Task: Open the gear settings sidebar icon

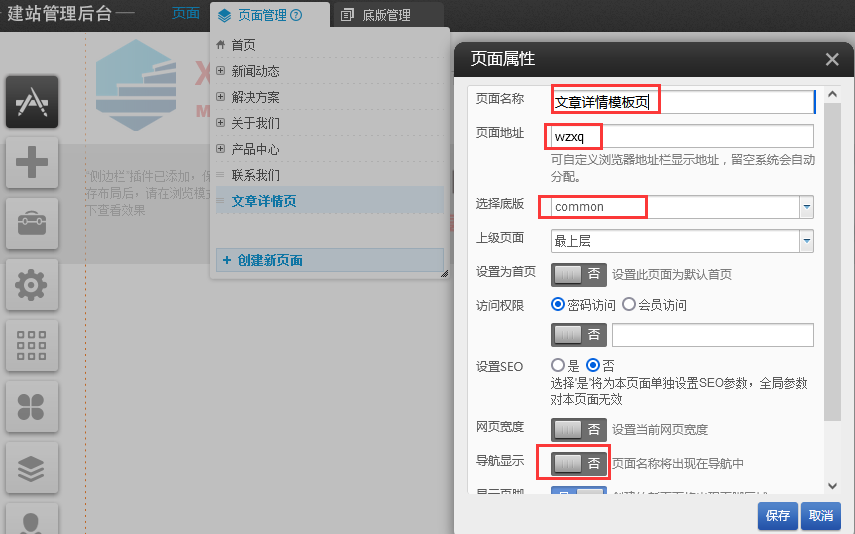Action: pyautogui.click(x=32, y=285)
